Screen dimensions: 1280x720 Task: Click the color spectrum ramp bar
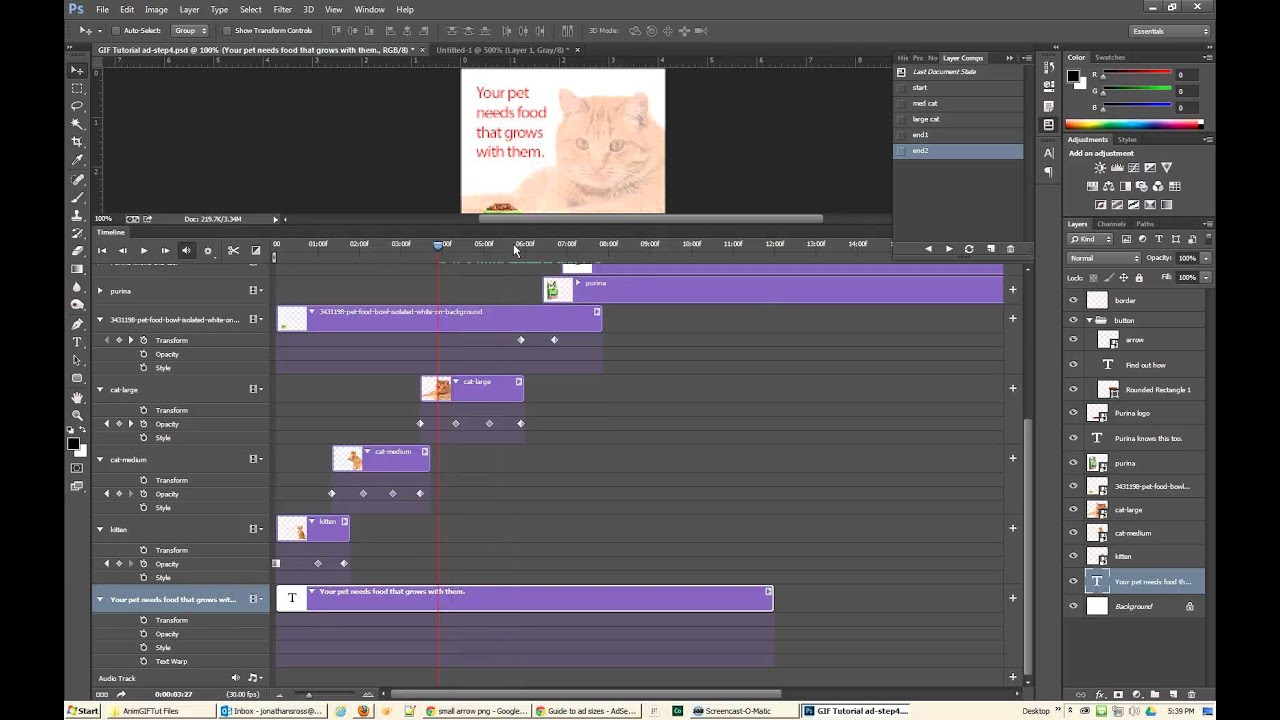pyautogui.click(x=1134, y=124)
